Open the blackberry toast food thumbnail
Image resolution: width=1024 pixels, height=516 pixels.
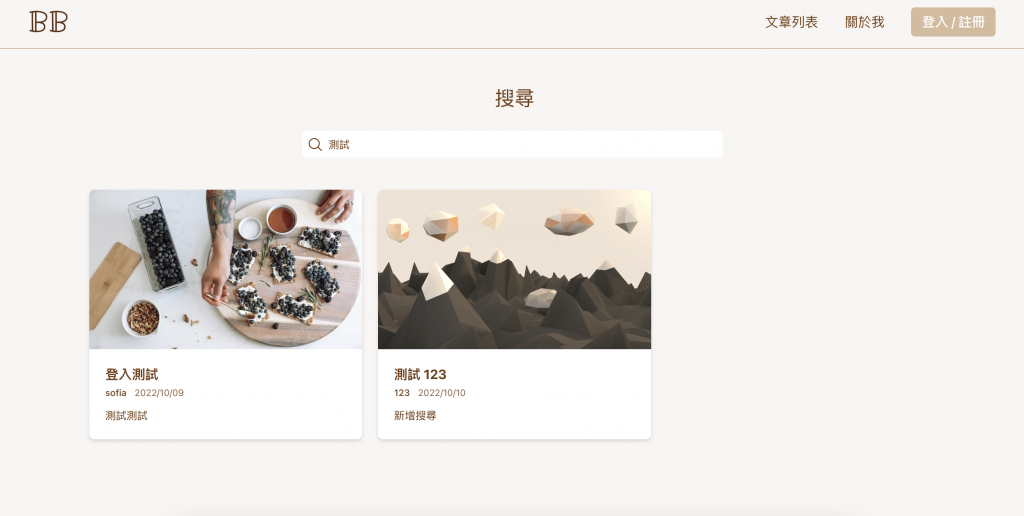tap(225, 269)
